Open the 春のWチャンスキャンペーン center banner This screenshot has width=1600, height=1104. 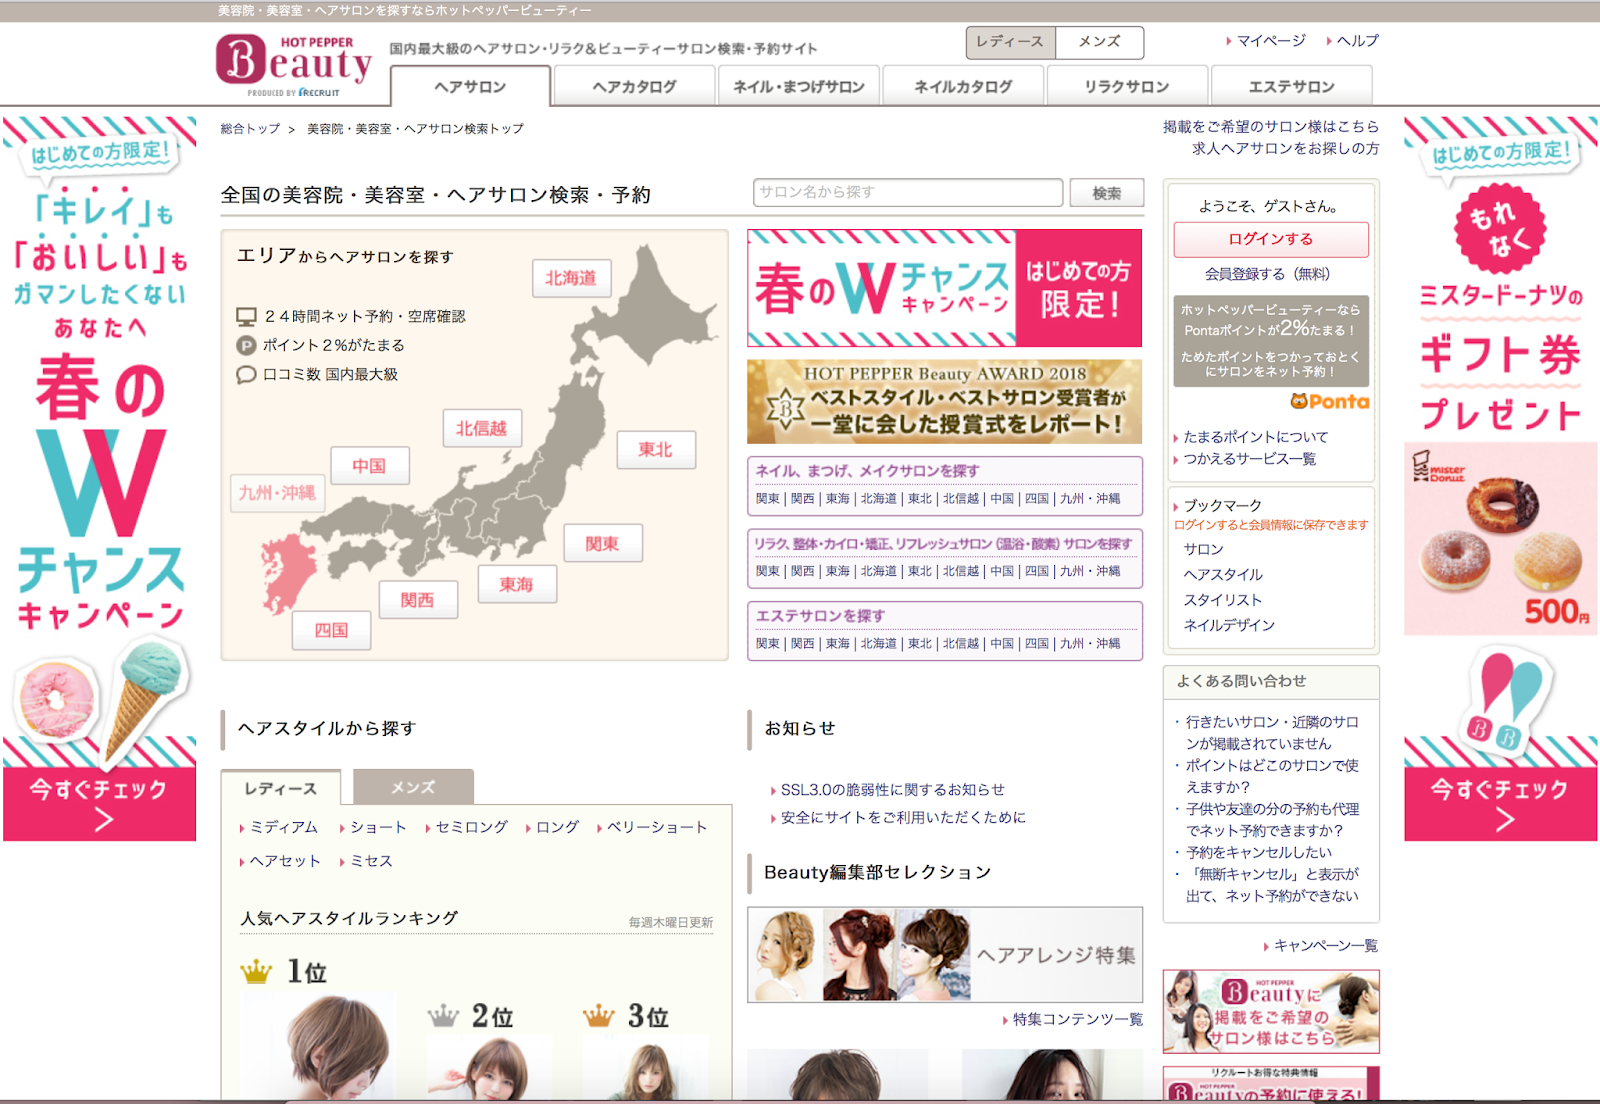point(944,288)
